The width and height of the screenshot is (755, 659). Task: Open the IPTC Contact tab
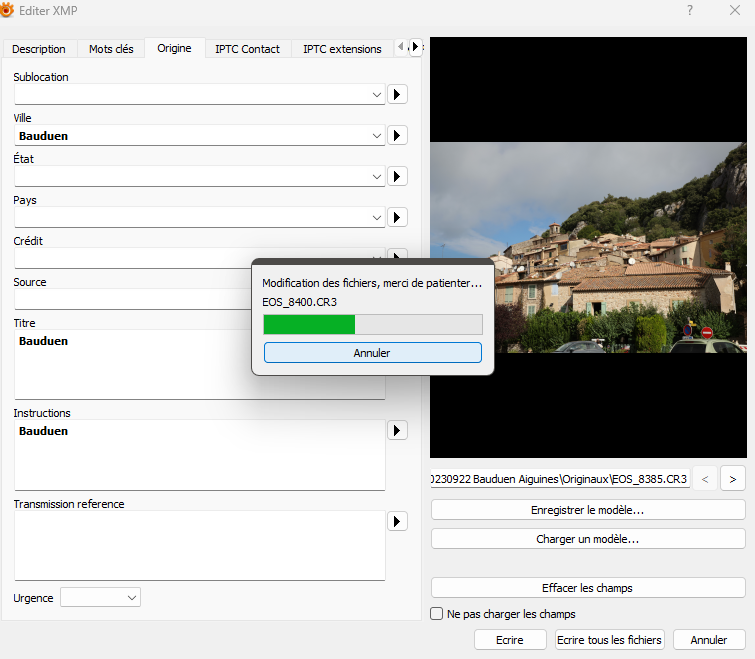coord(247,49)
